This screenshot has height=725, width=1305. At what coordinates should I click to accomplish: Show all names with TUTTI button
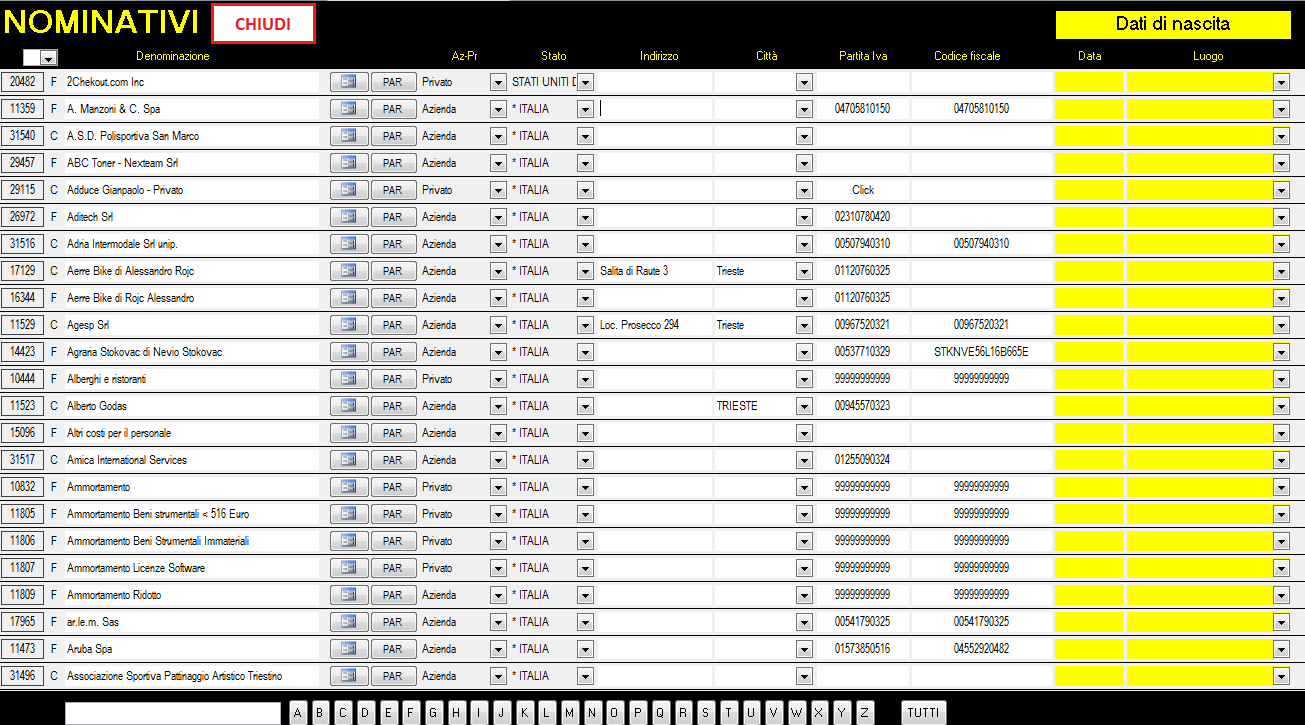tap(924, 712)
